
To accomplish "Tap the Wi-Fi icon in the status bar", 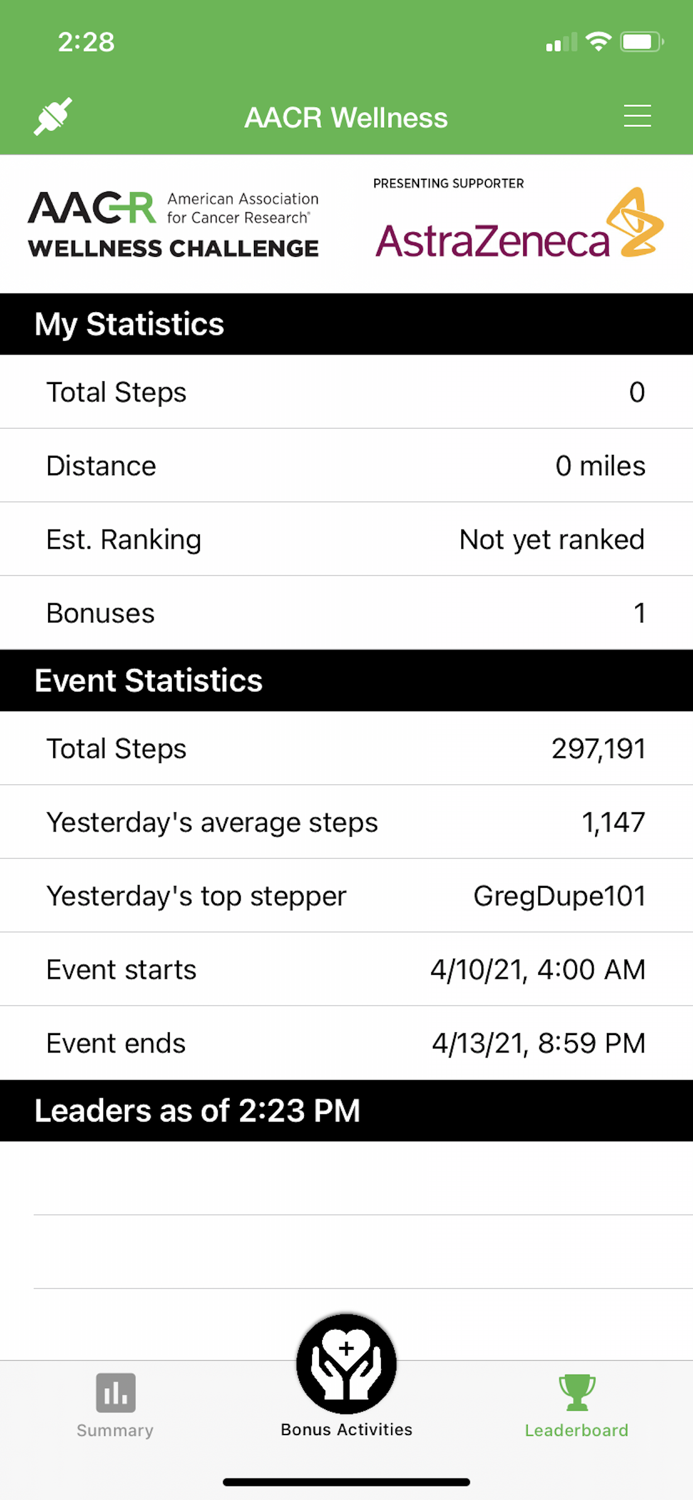I will 597,41.
